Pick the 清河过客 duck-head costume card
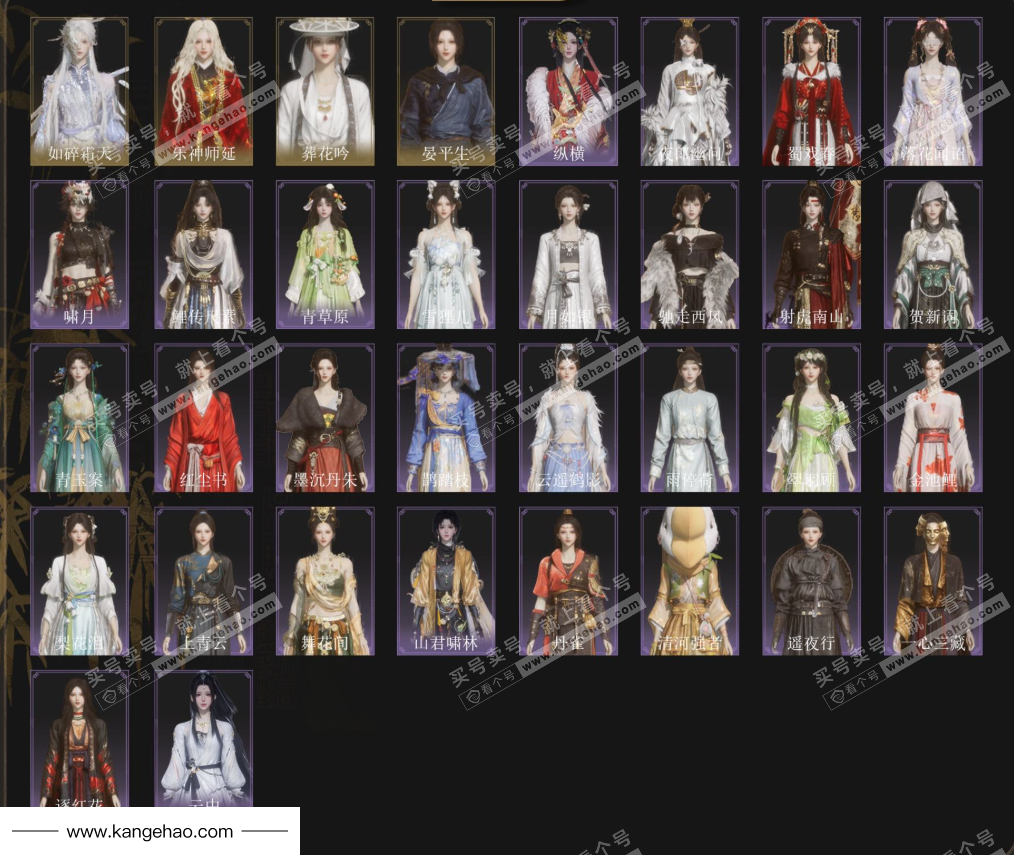This screenshot has width=1014, height=855. pos(690,581)
